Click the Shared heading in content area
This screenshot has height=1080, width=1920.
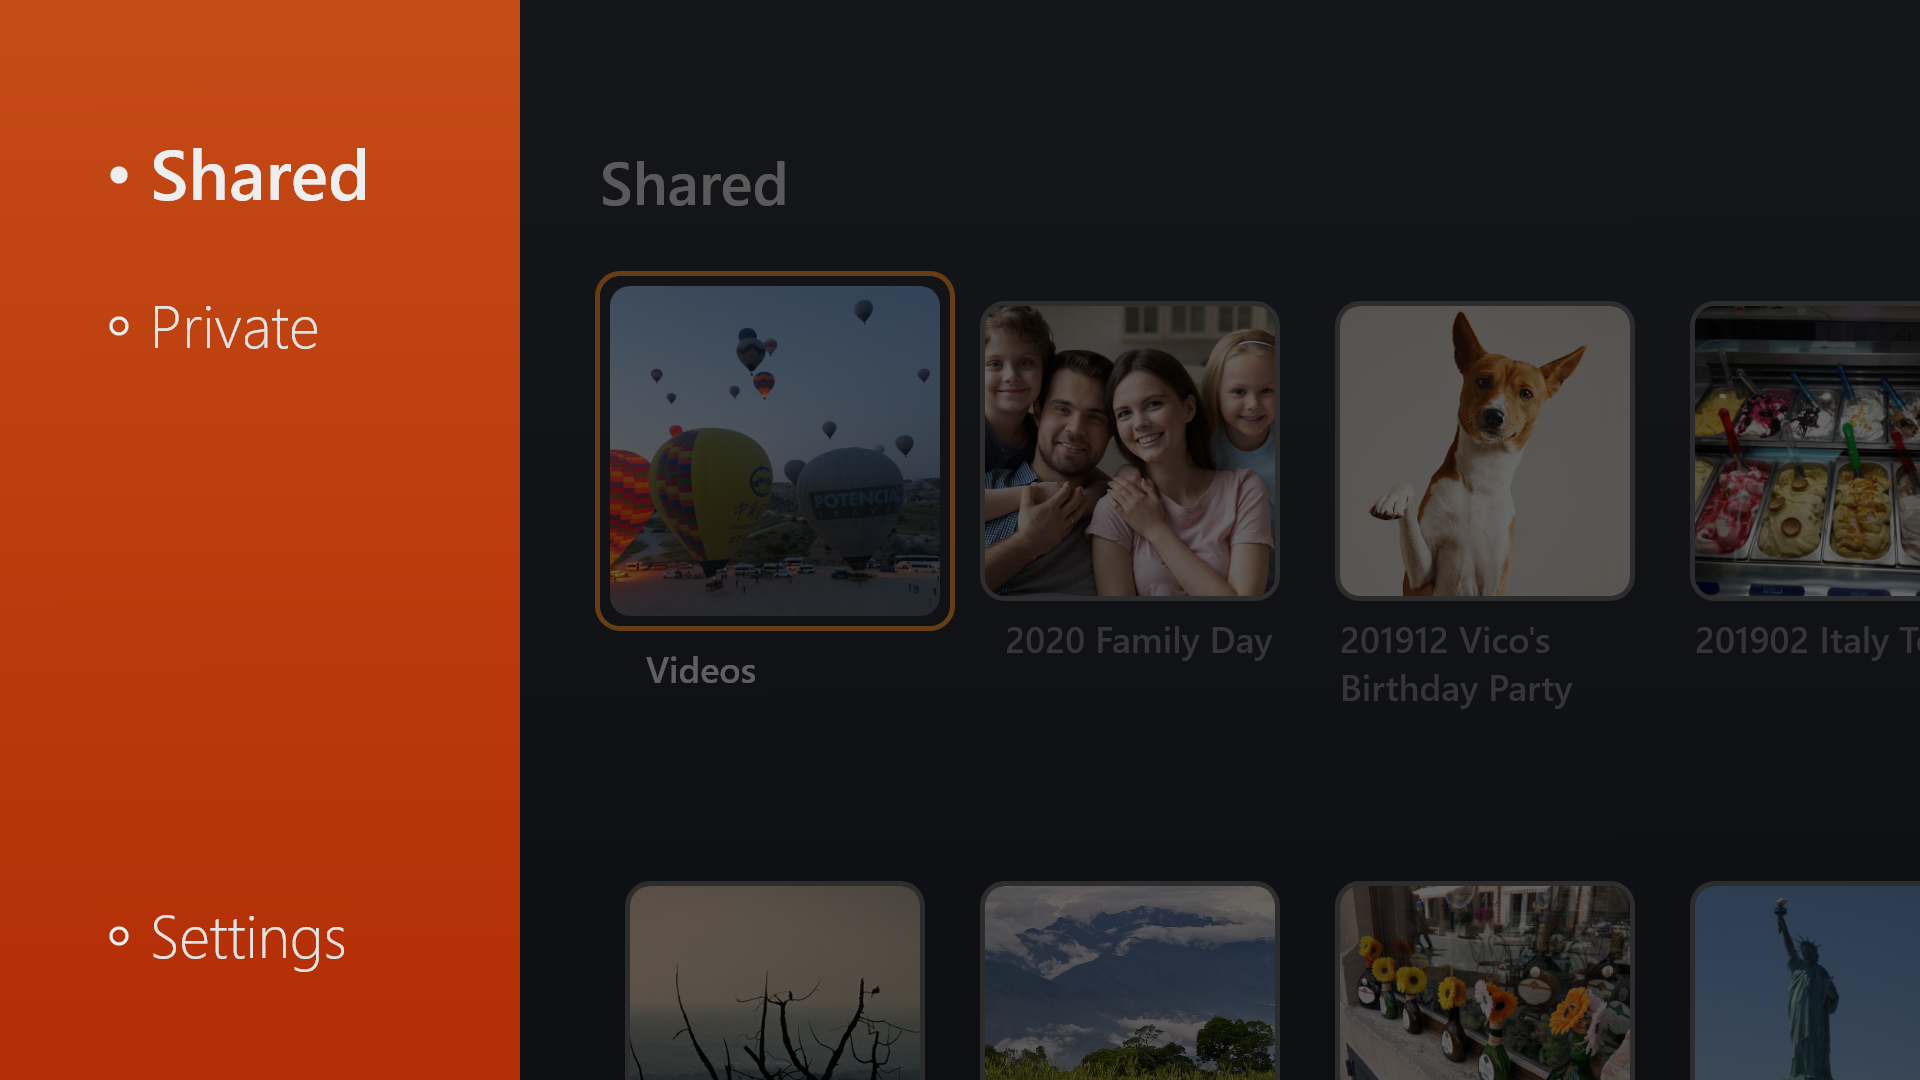[694, 185]
